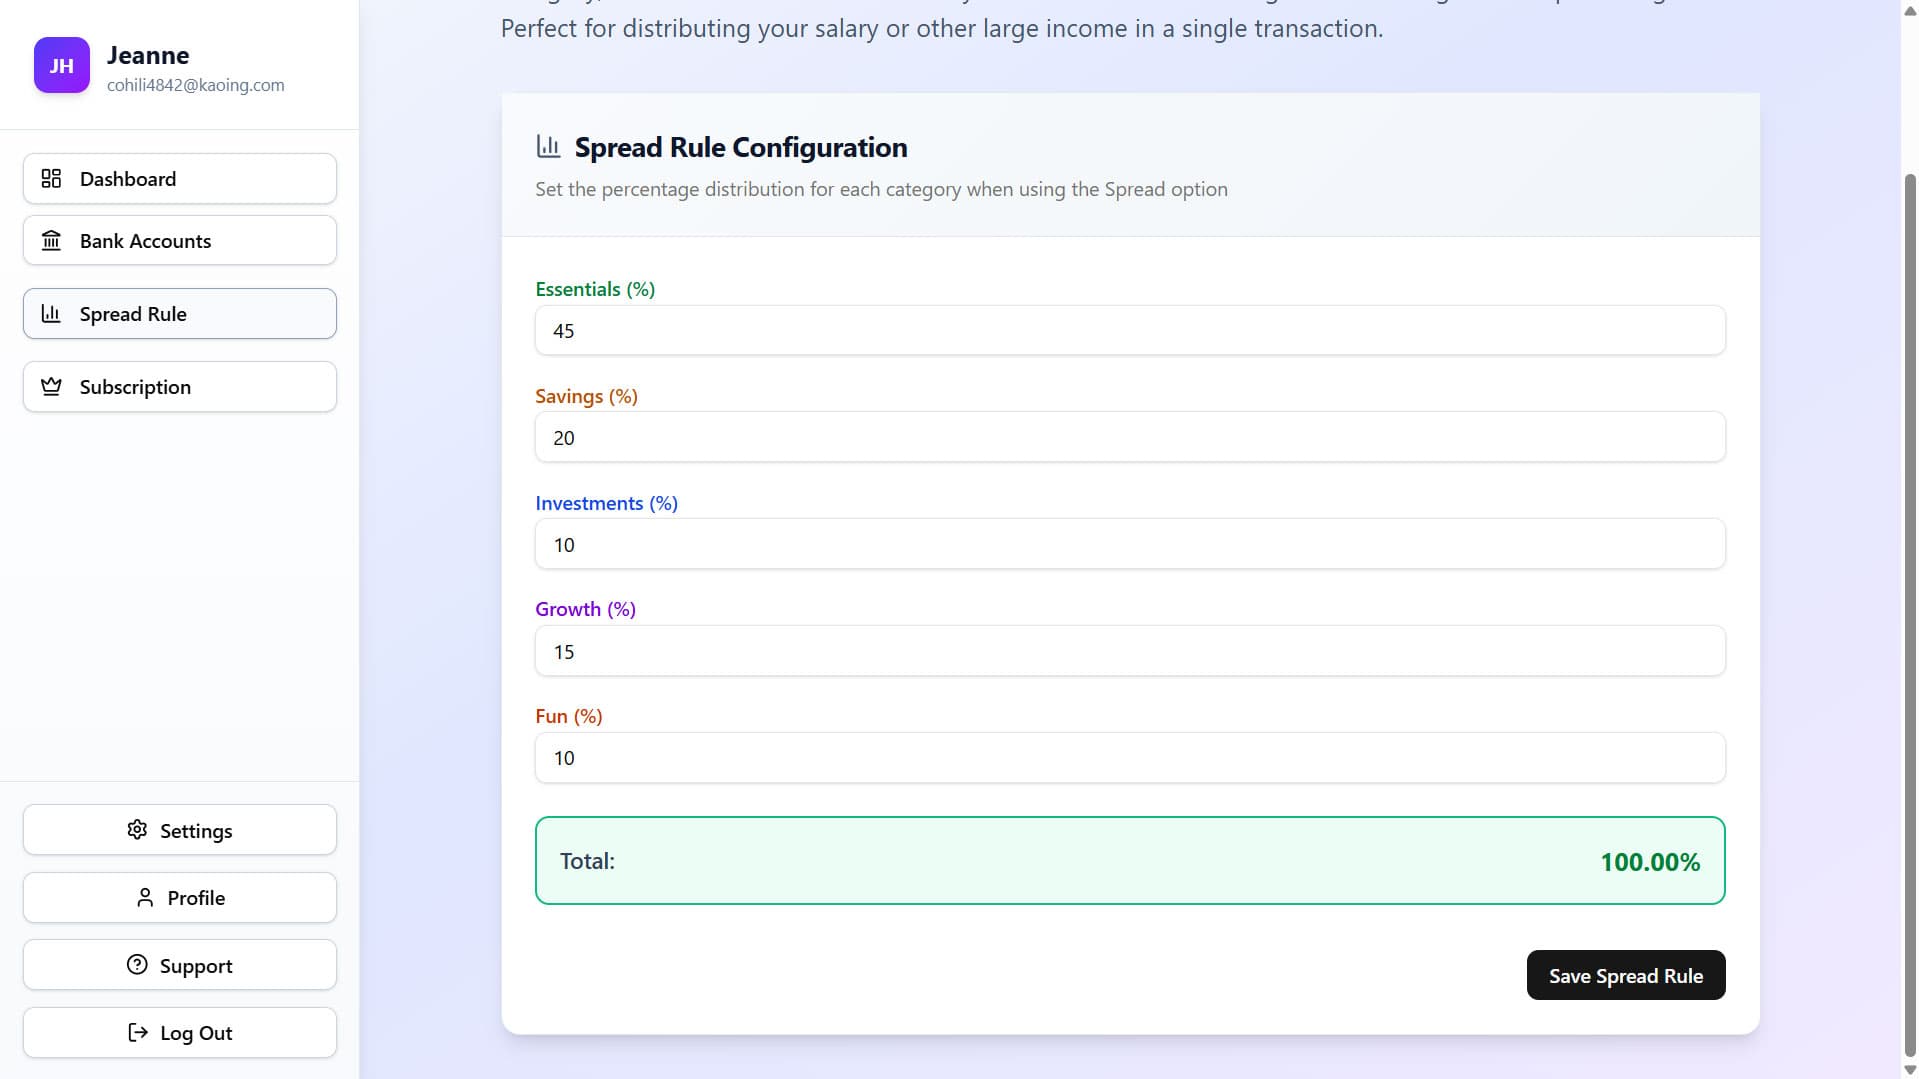Click the Profile person icon
Image resolution: width=1919 pixels, height=1079 pixels.
click(x=144, y=897)
